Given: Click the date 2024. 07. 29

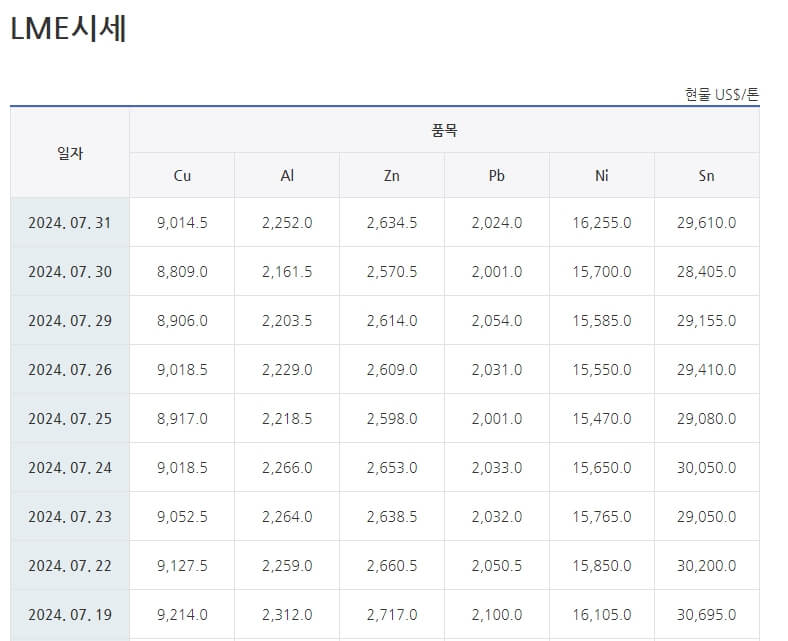Looking at the screenshot, I should coord(70,320).
